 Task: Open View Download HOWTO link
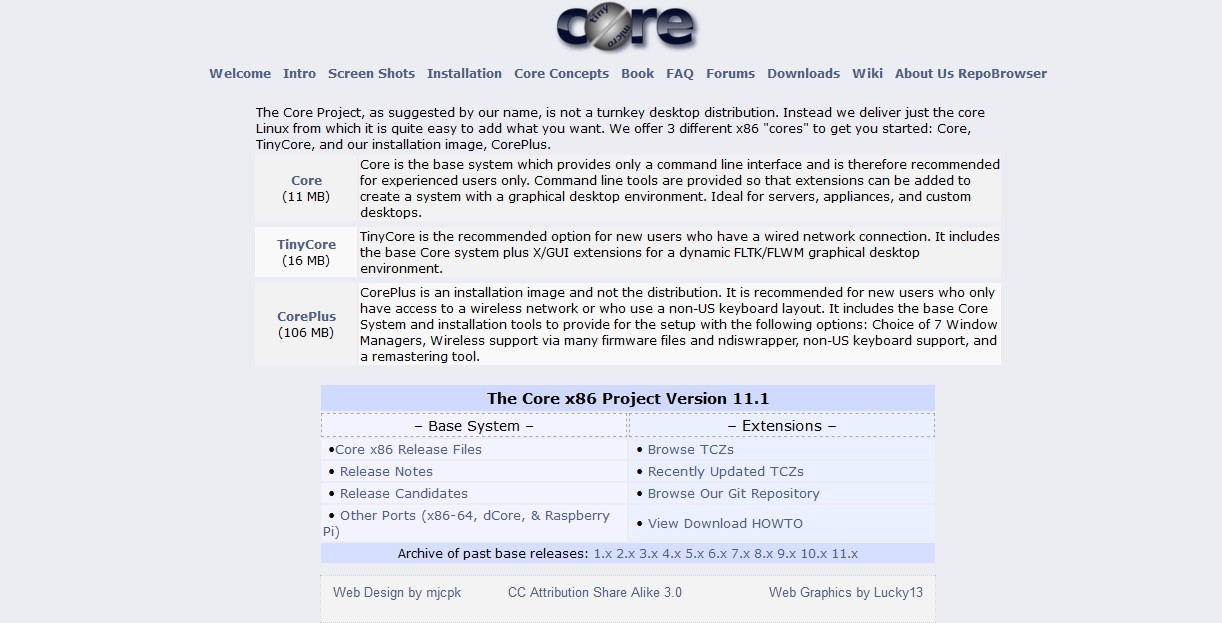(x=725, y=523)
